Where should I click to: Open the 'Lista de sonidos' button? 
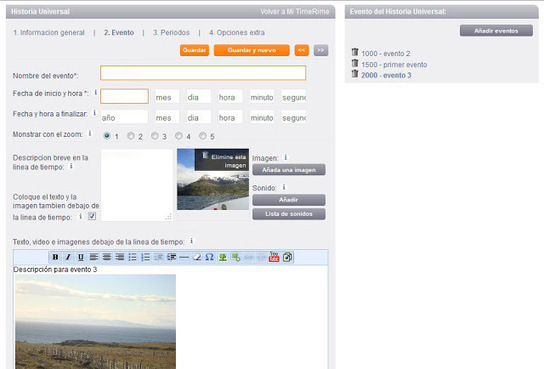(289, 214)
